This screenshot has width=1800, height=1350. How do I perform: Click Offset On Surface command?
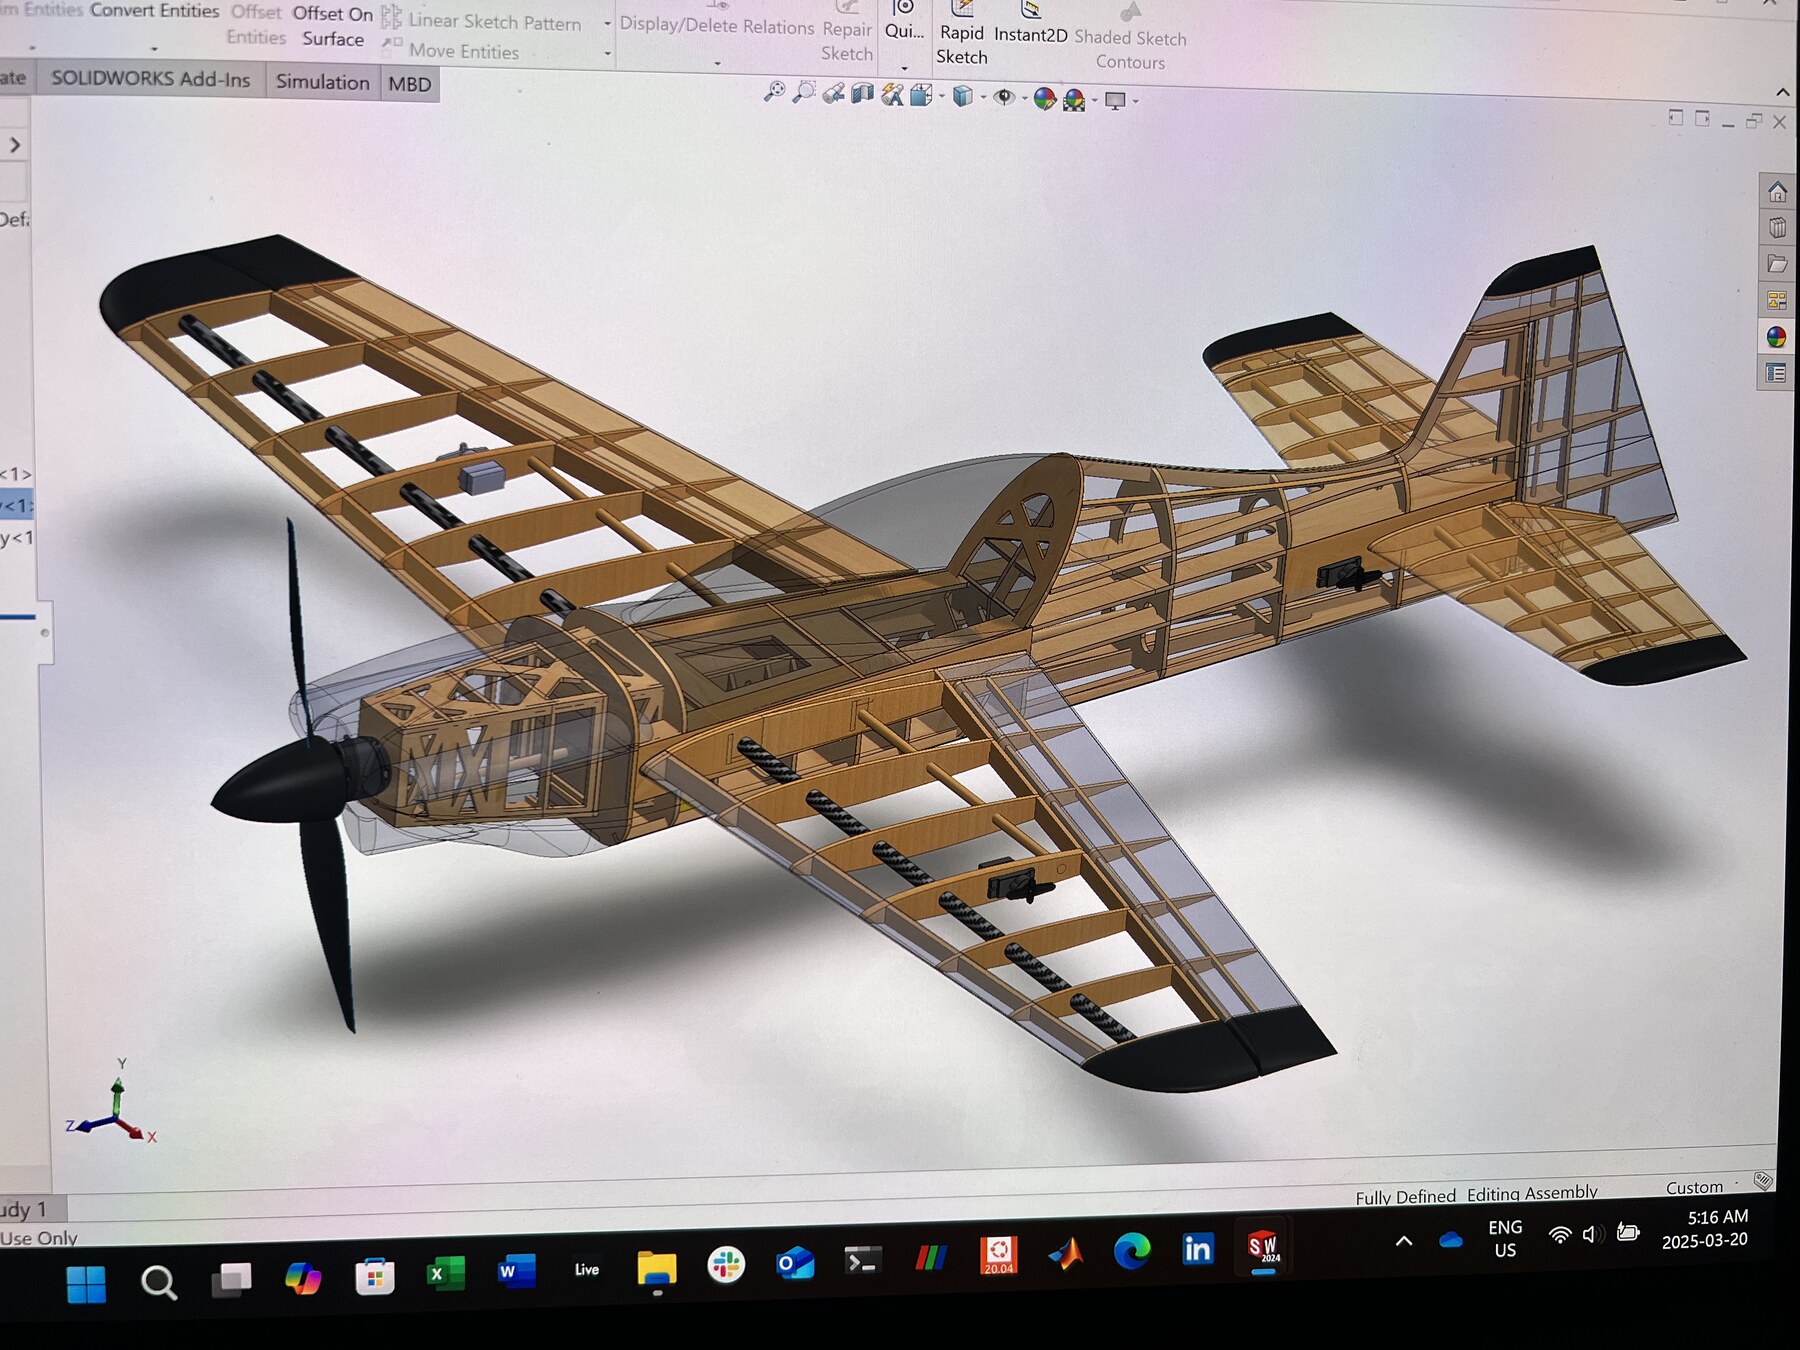point(333,26)
